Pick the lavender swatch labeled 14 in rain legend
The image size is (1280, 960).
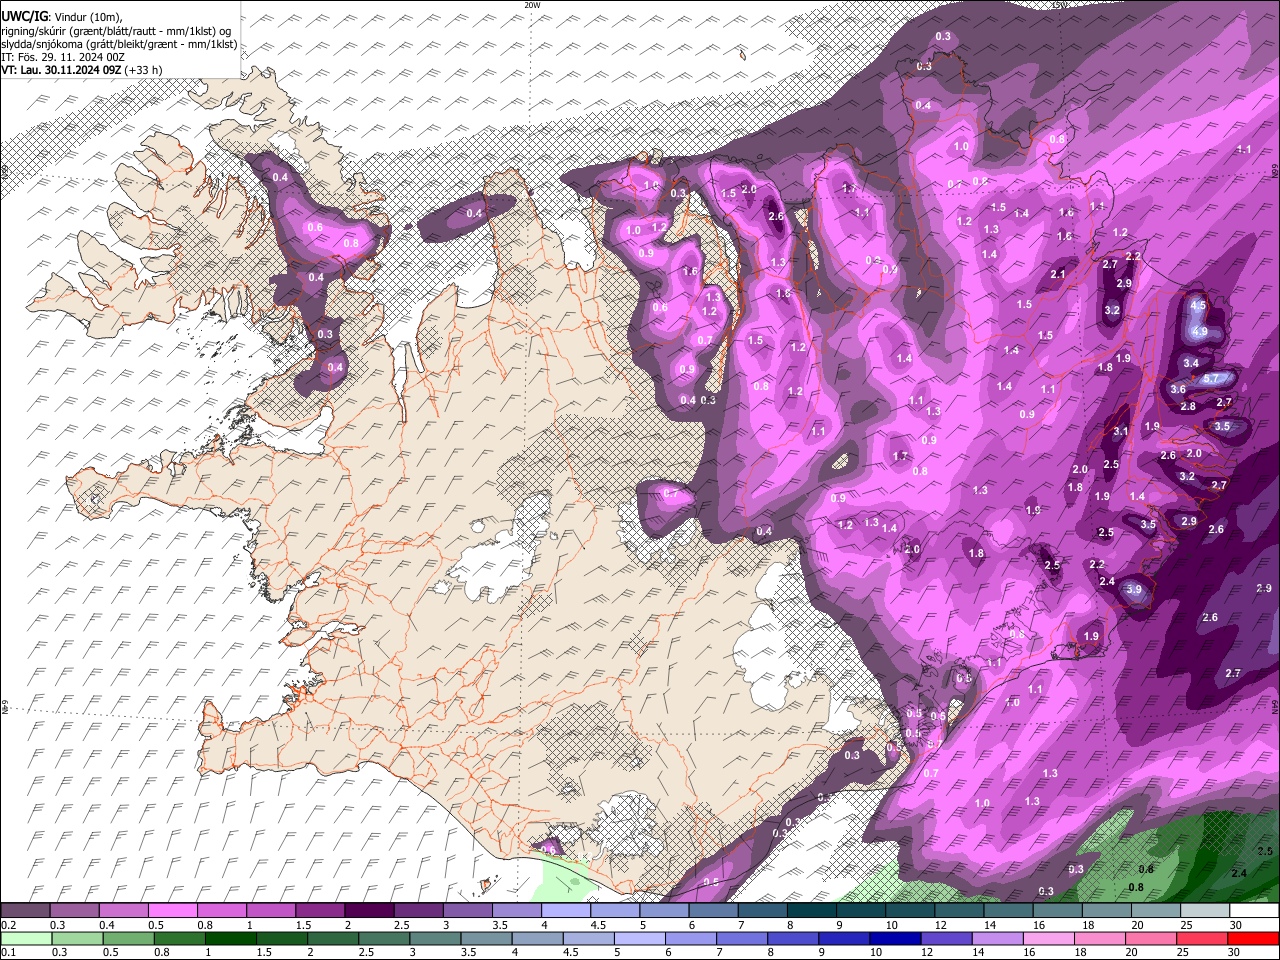(996, 938)
